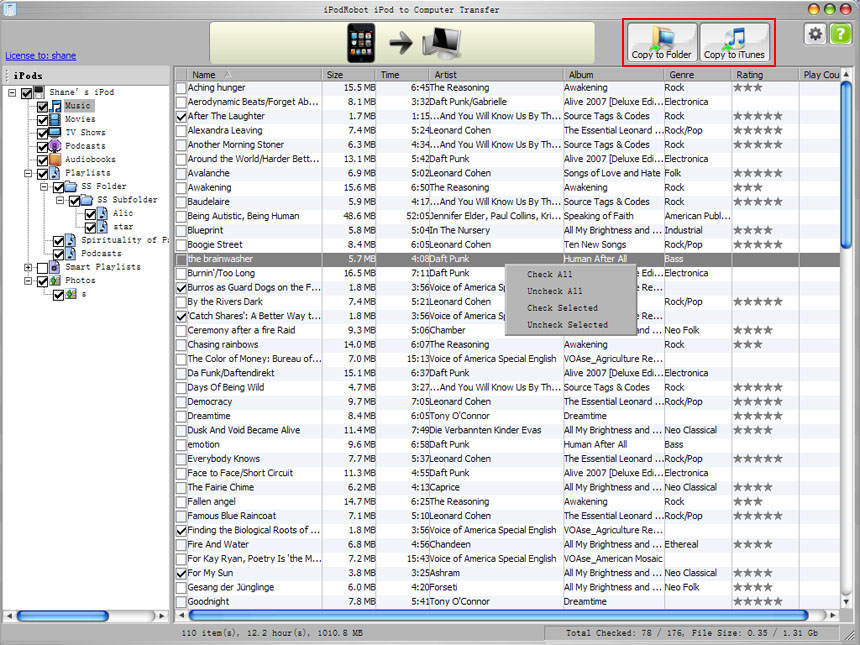860x645 pixels.
Task: Collapse the Playlists node
Action: pos(28,173)
